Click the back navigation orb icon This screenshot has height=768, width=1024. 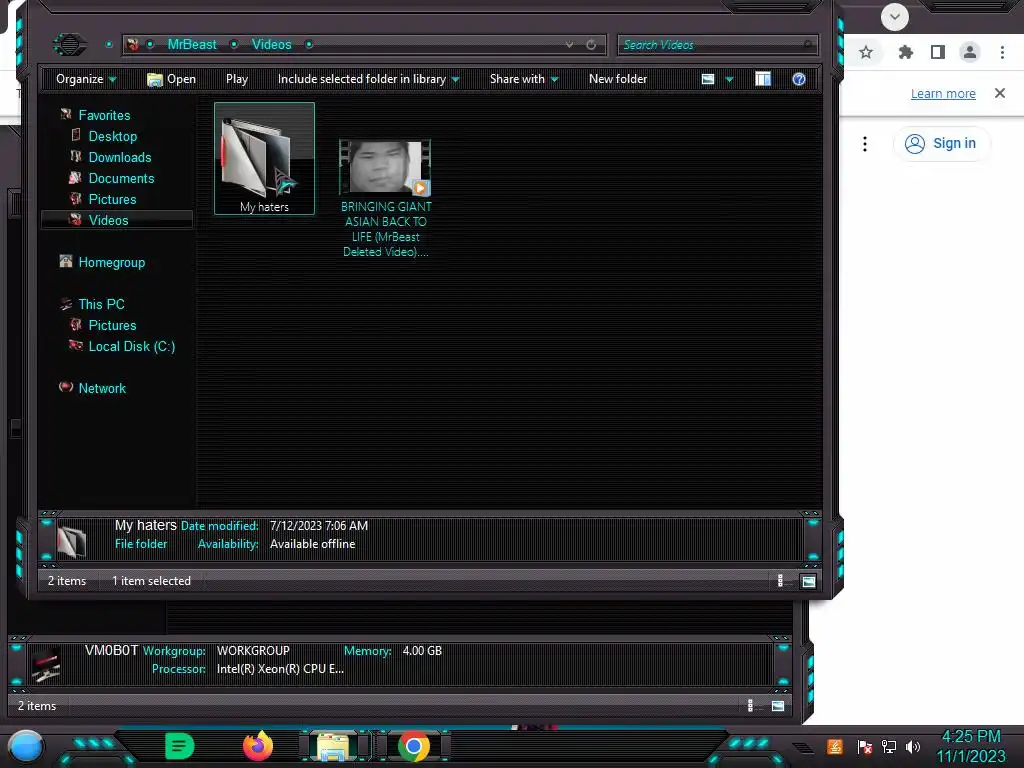tap(69, 44)
